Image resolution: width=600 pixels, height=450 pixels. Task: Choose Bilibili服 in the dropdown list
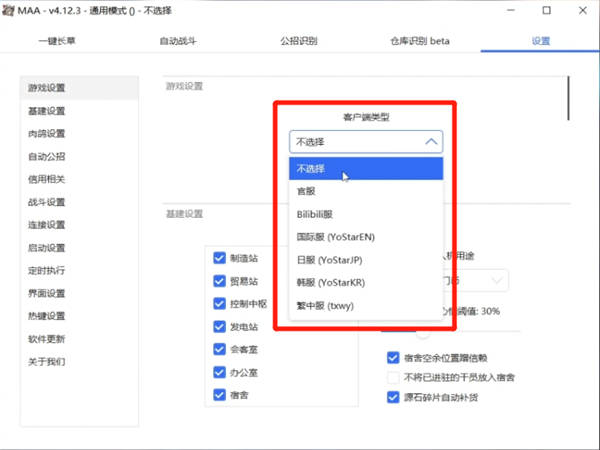(320, 215)
